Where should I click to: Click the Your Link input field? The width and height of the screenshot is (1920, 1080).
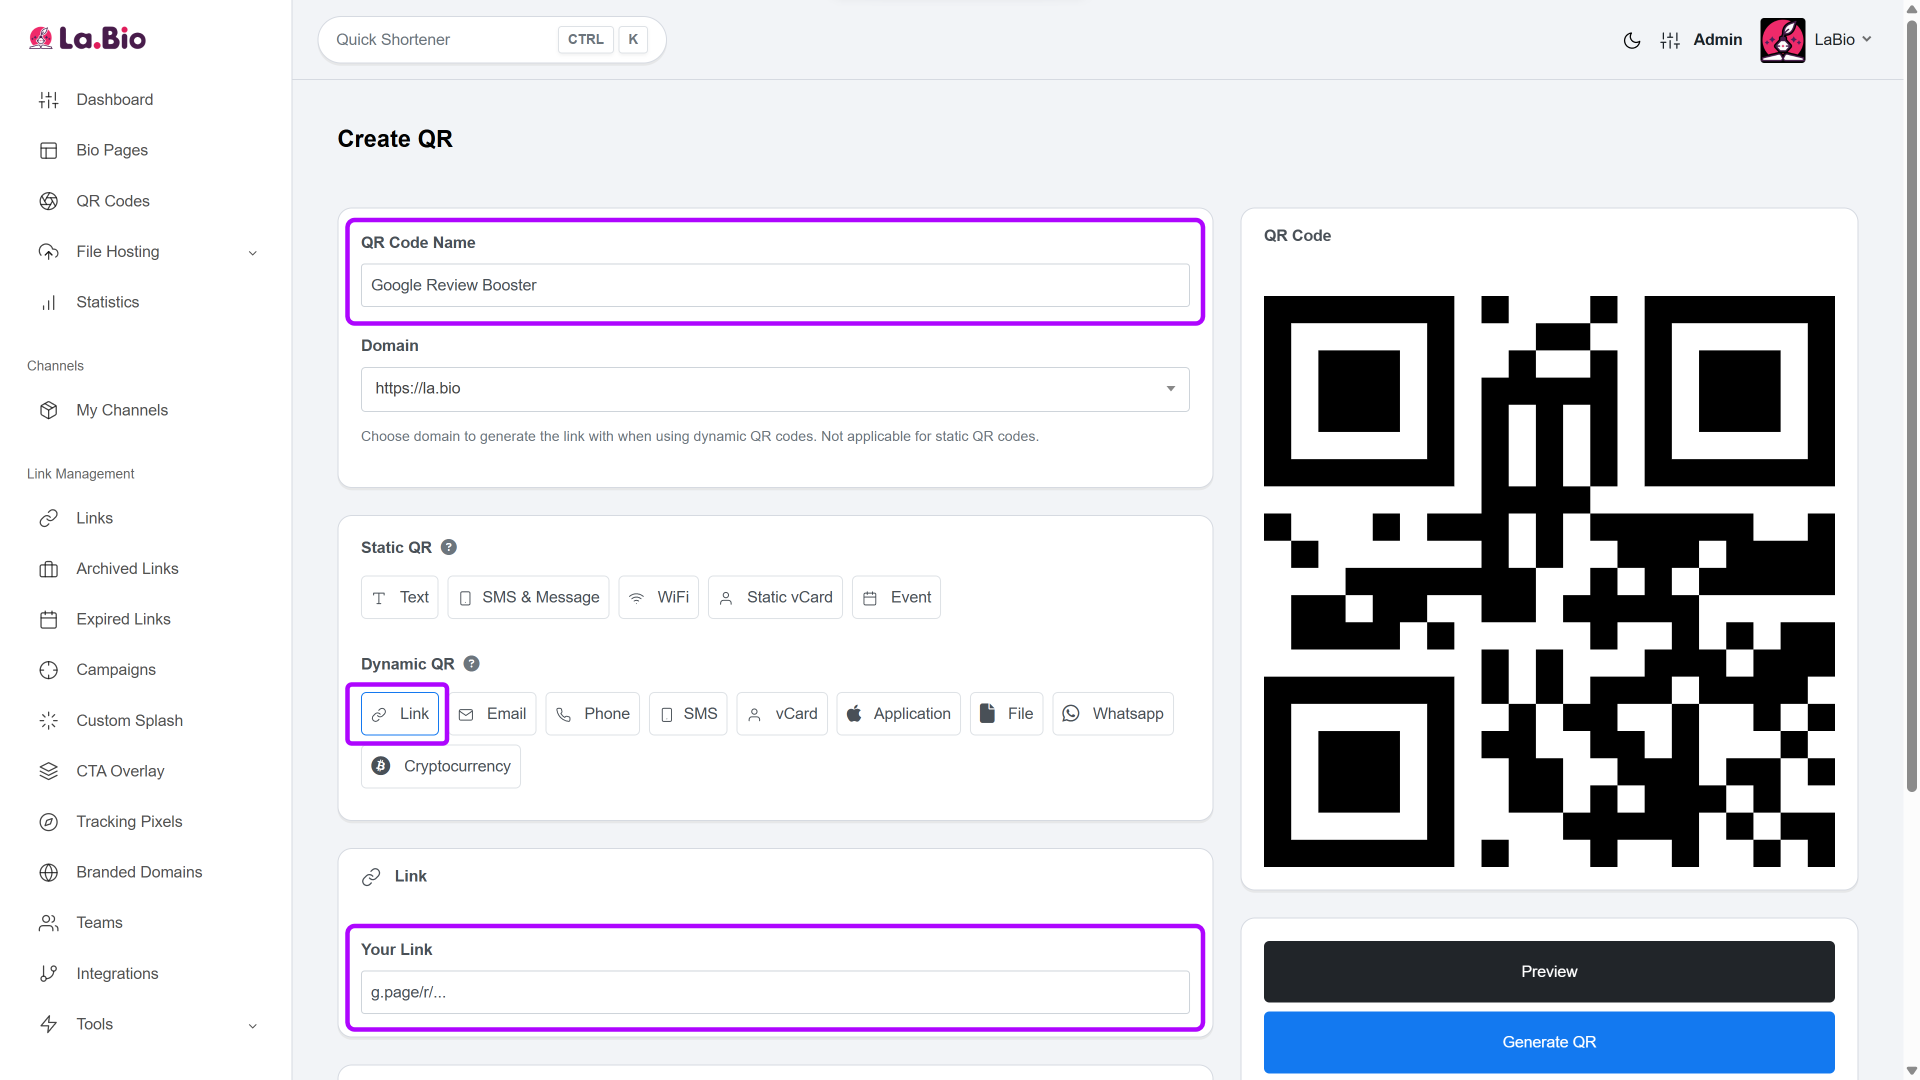(774, 992)
